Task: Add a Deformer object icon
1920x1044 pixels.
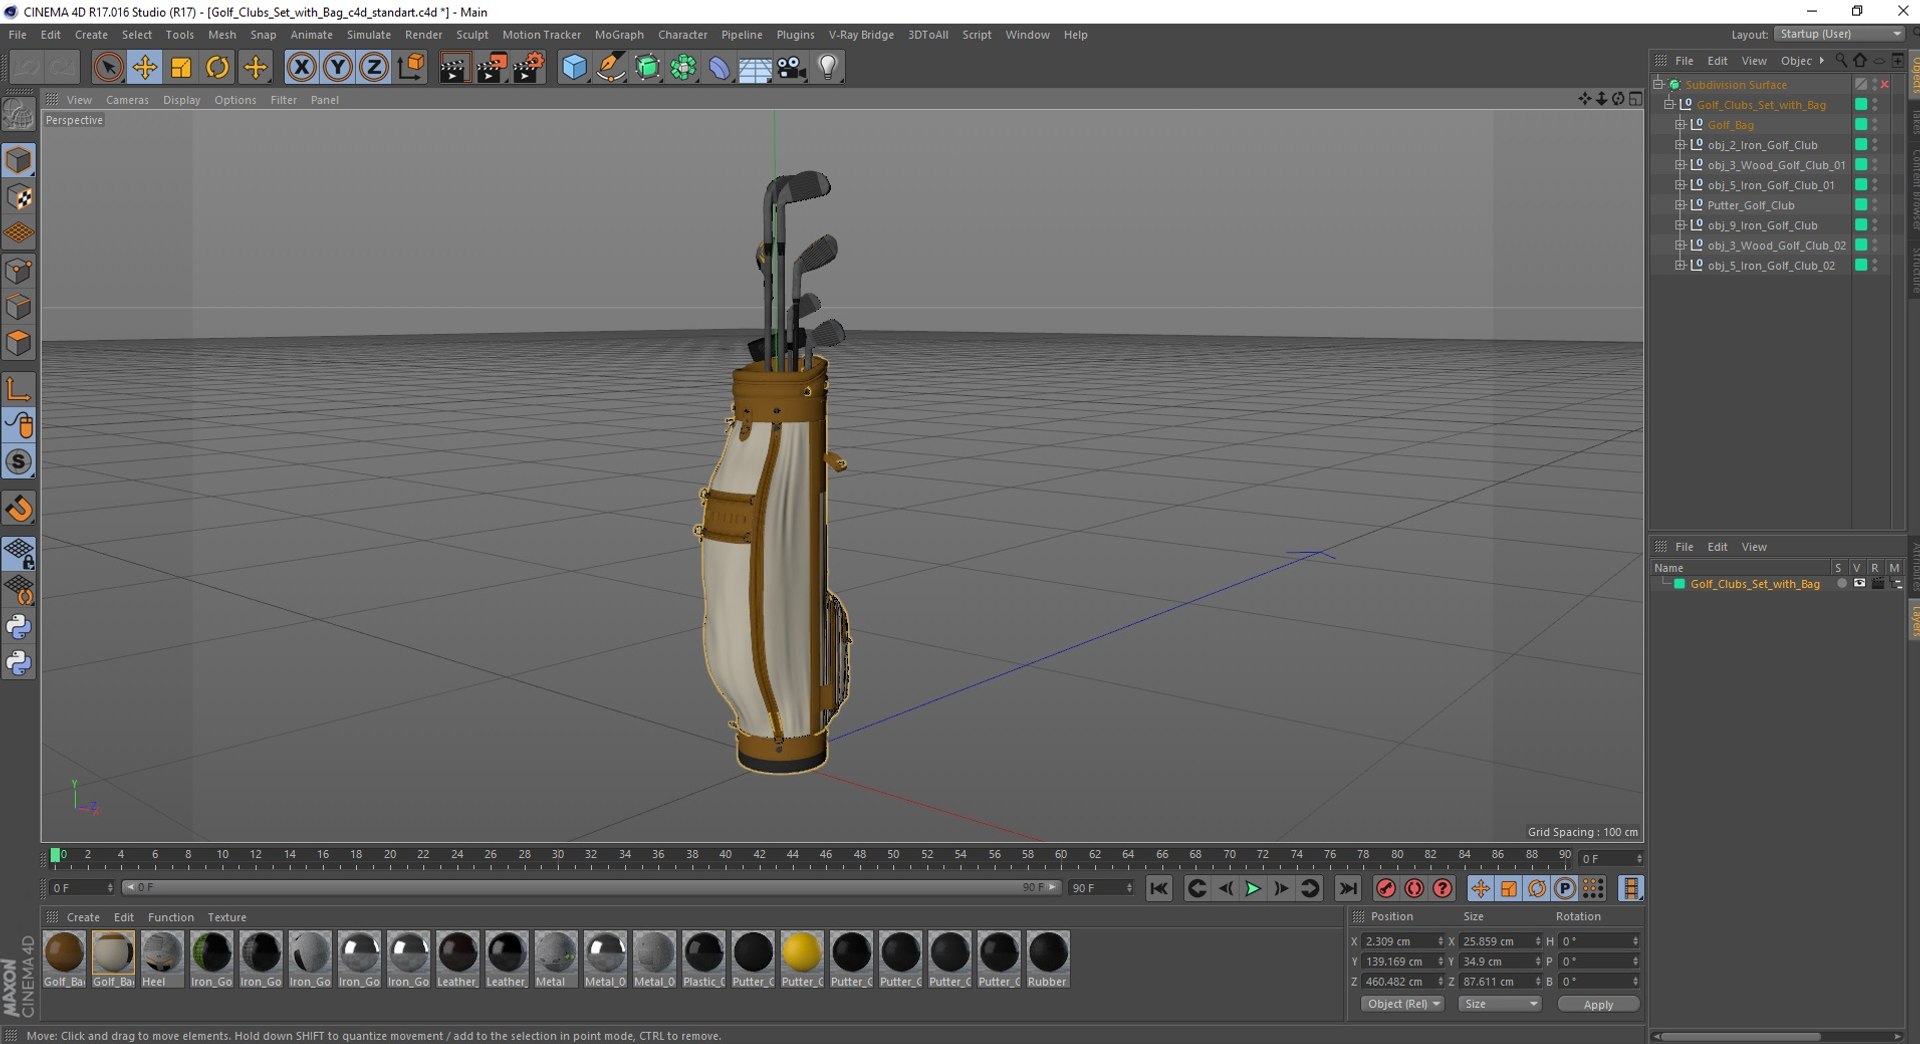Action: (x=719, y=67)
